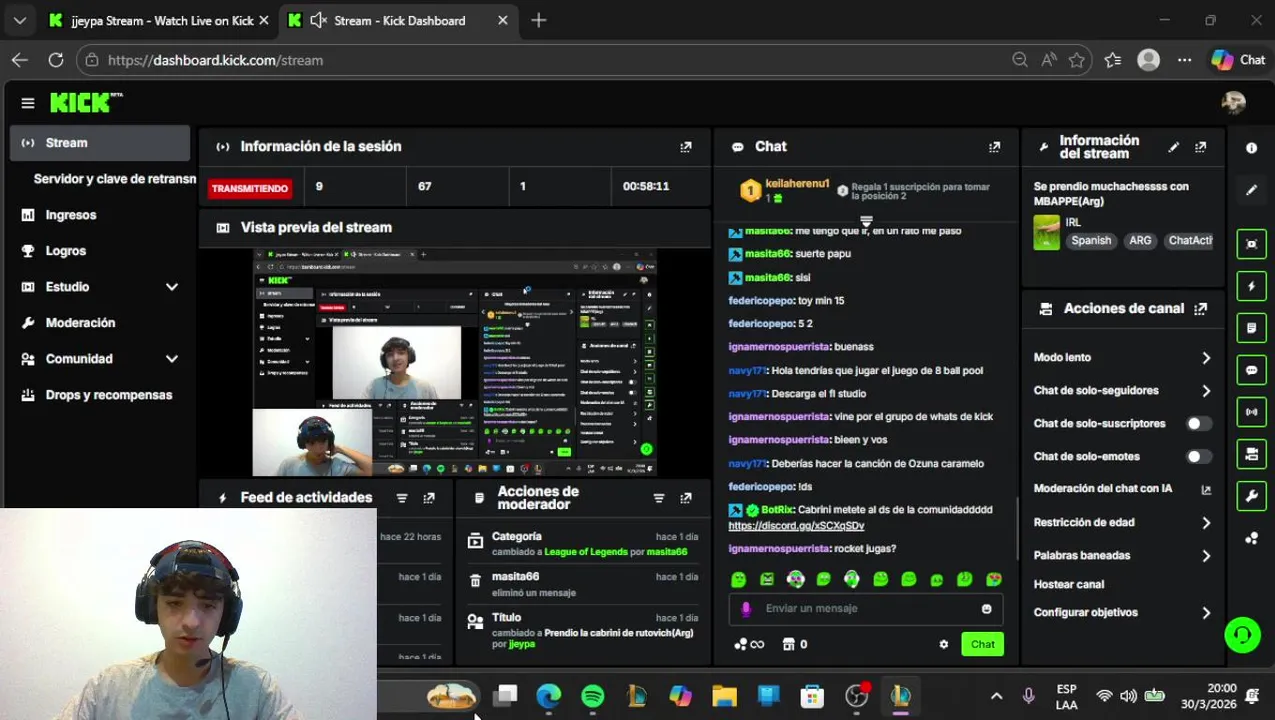Click the ARG tag chip
1275x720 pixels.
click(1140, 241)
